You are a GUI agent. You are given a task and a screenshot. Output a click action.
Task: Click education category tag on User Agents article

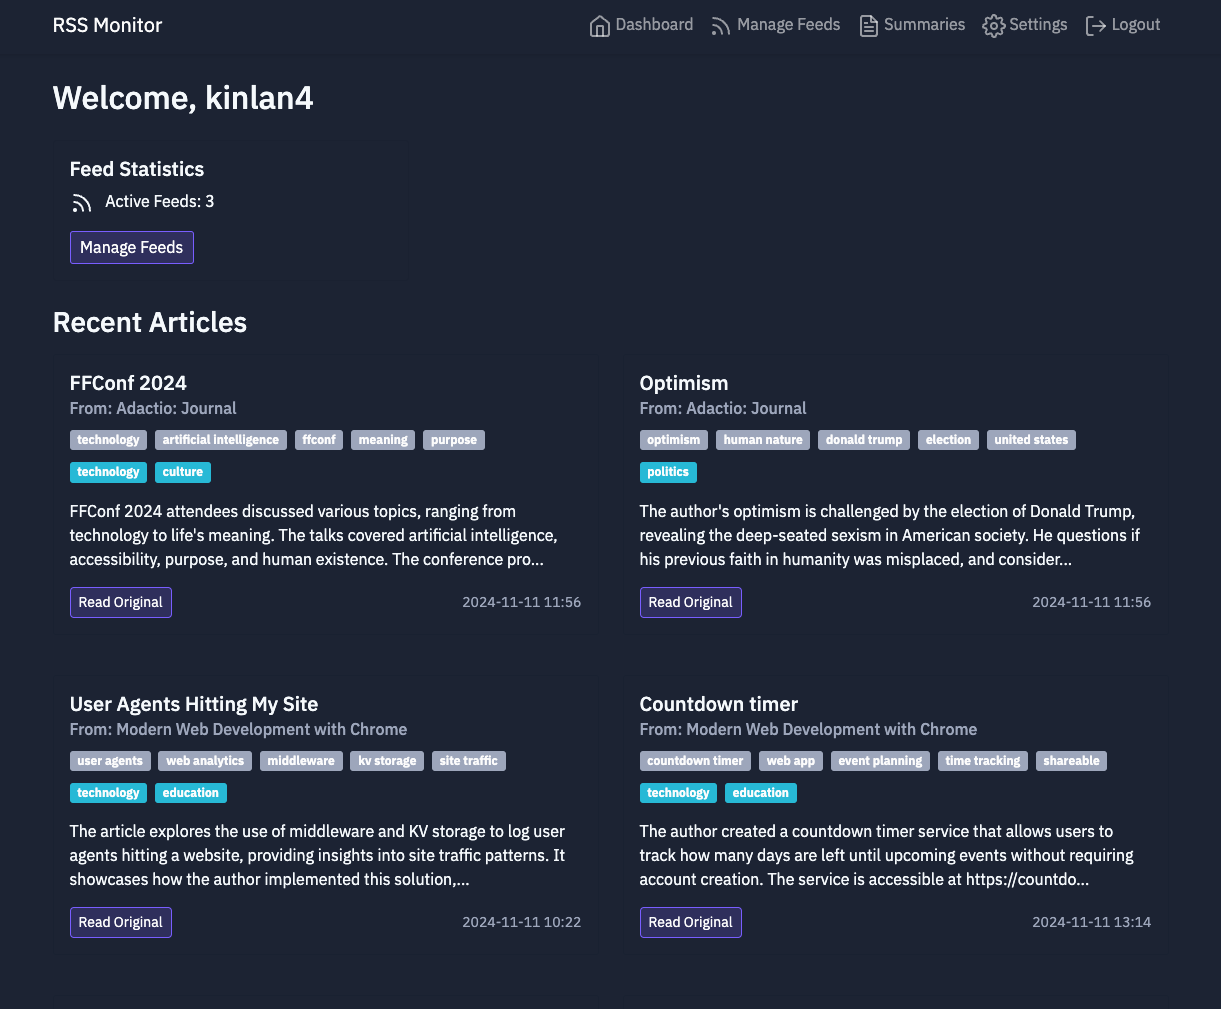pyautogui.click(x=191, y=793)
